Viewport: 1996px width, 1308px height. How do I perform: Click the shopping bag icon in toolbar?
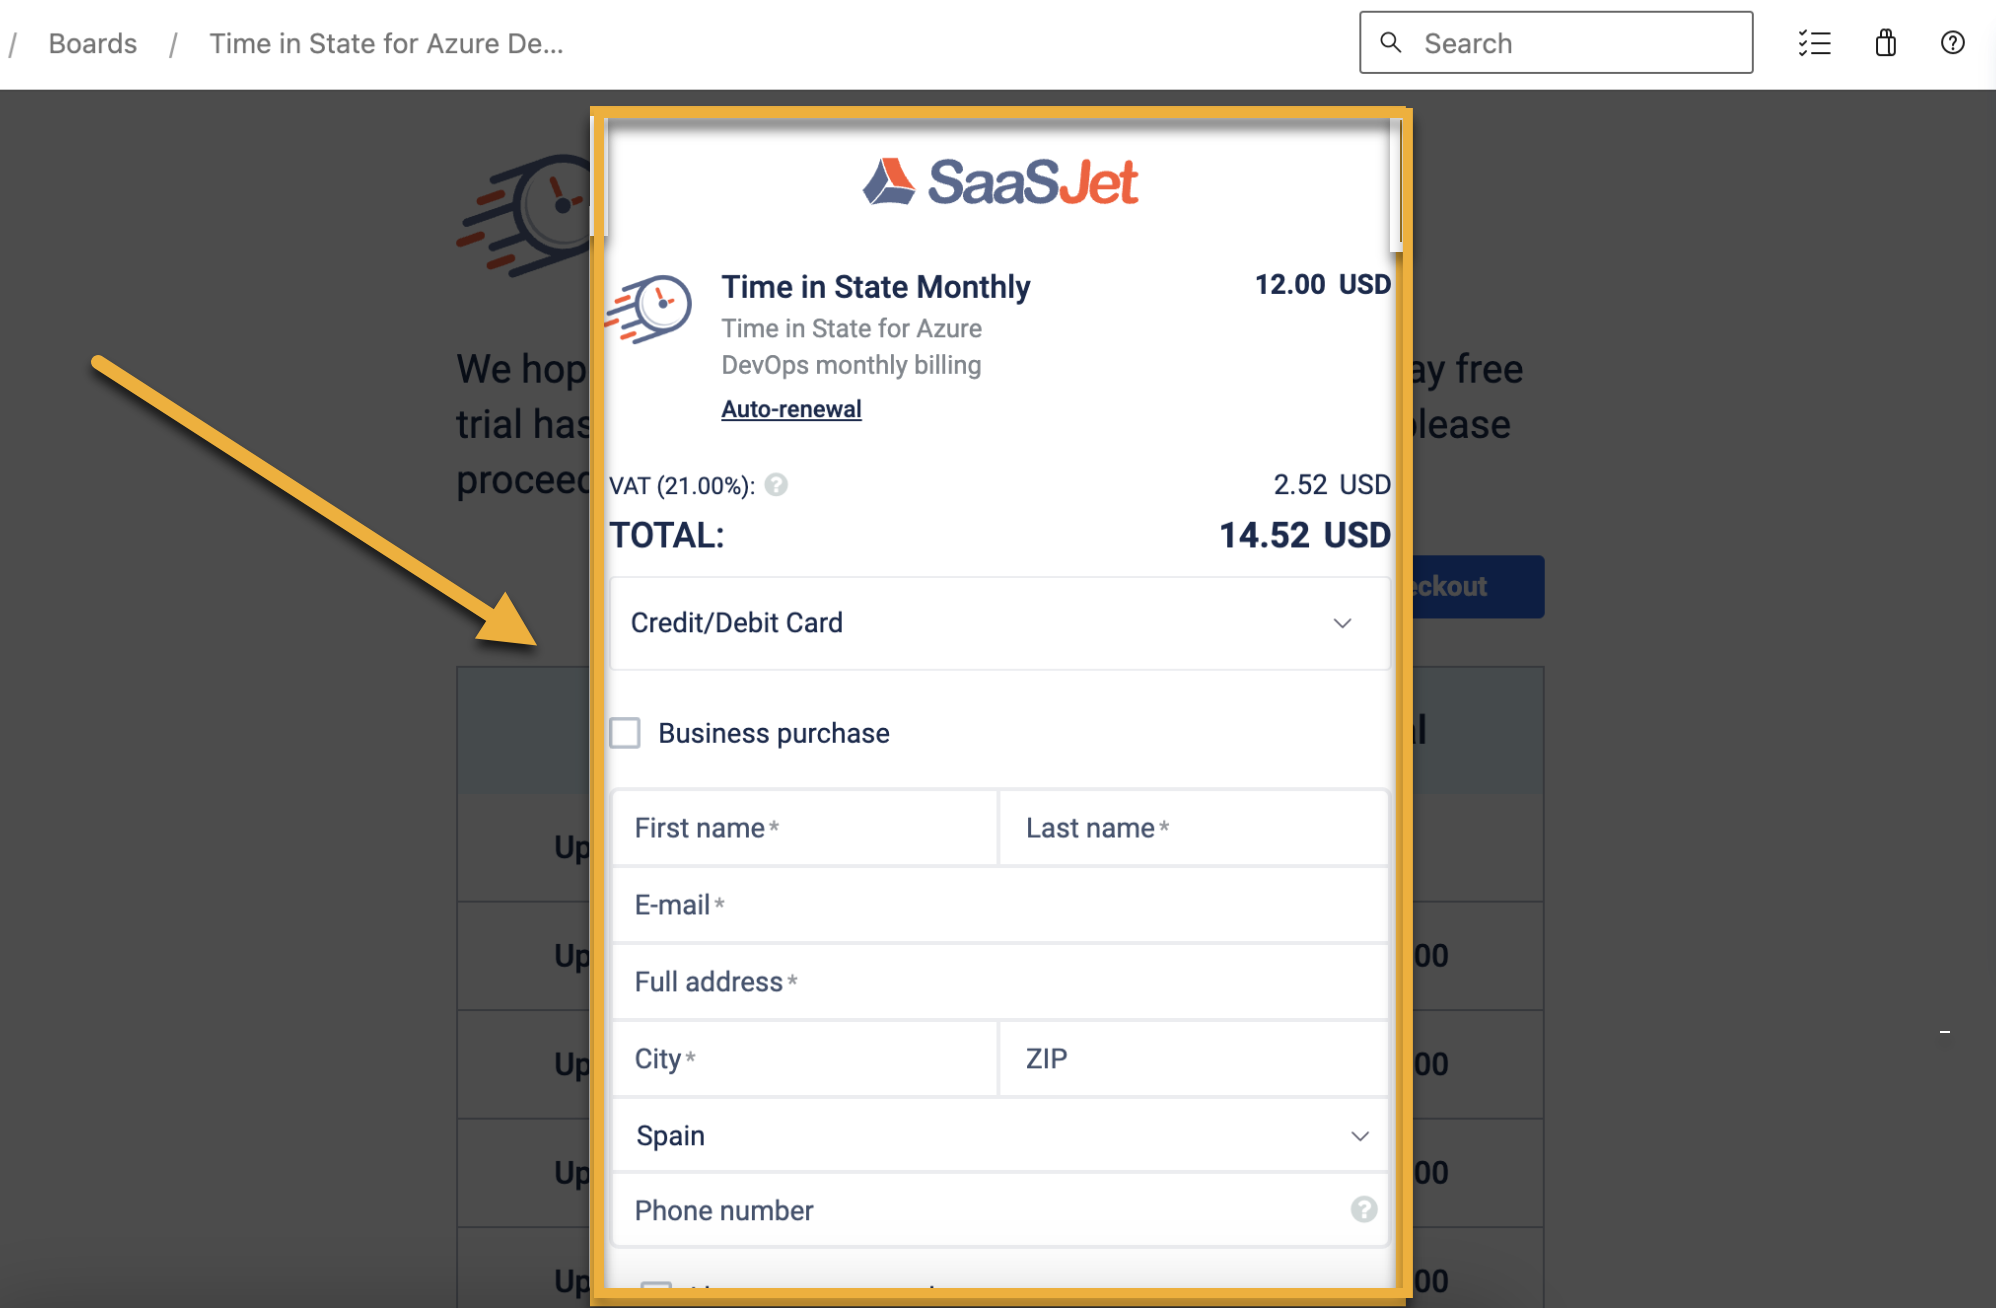[1884, 42]
